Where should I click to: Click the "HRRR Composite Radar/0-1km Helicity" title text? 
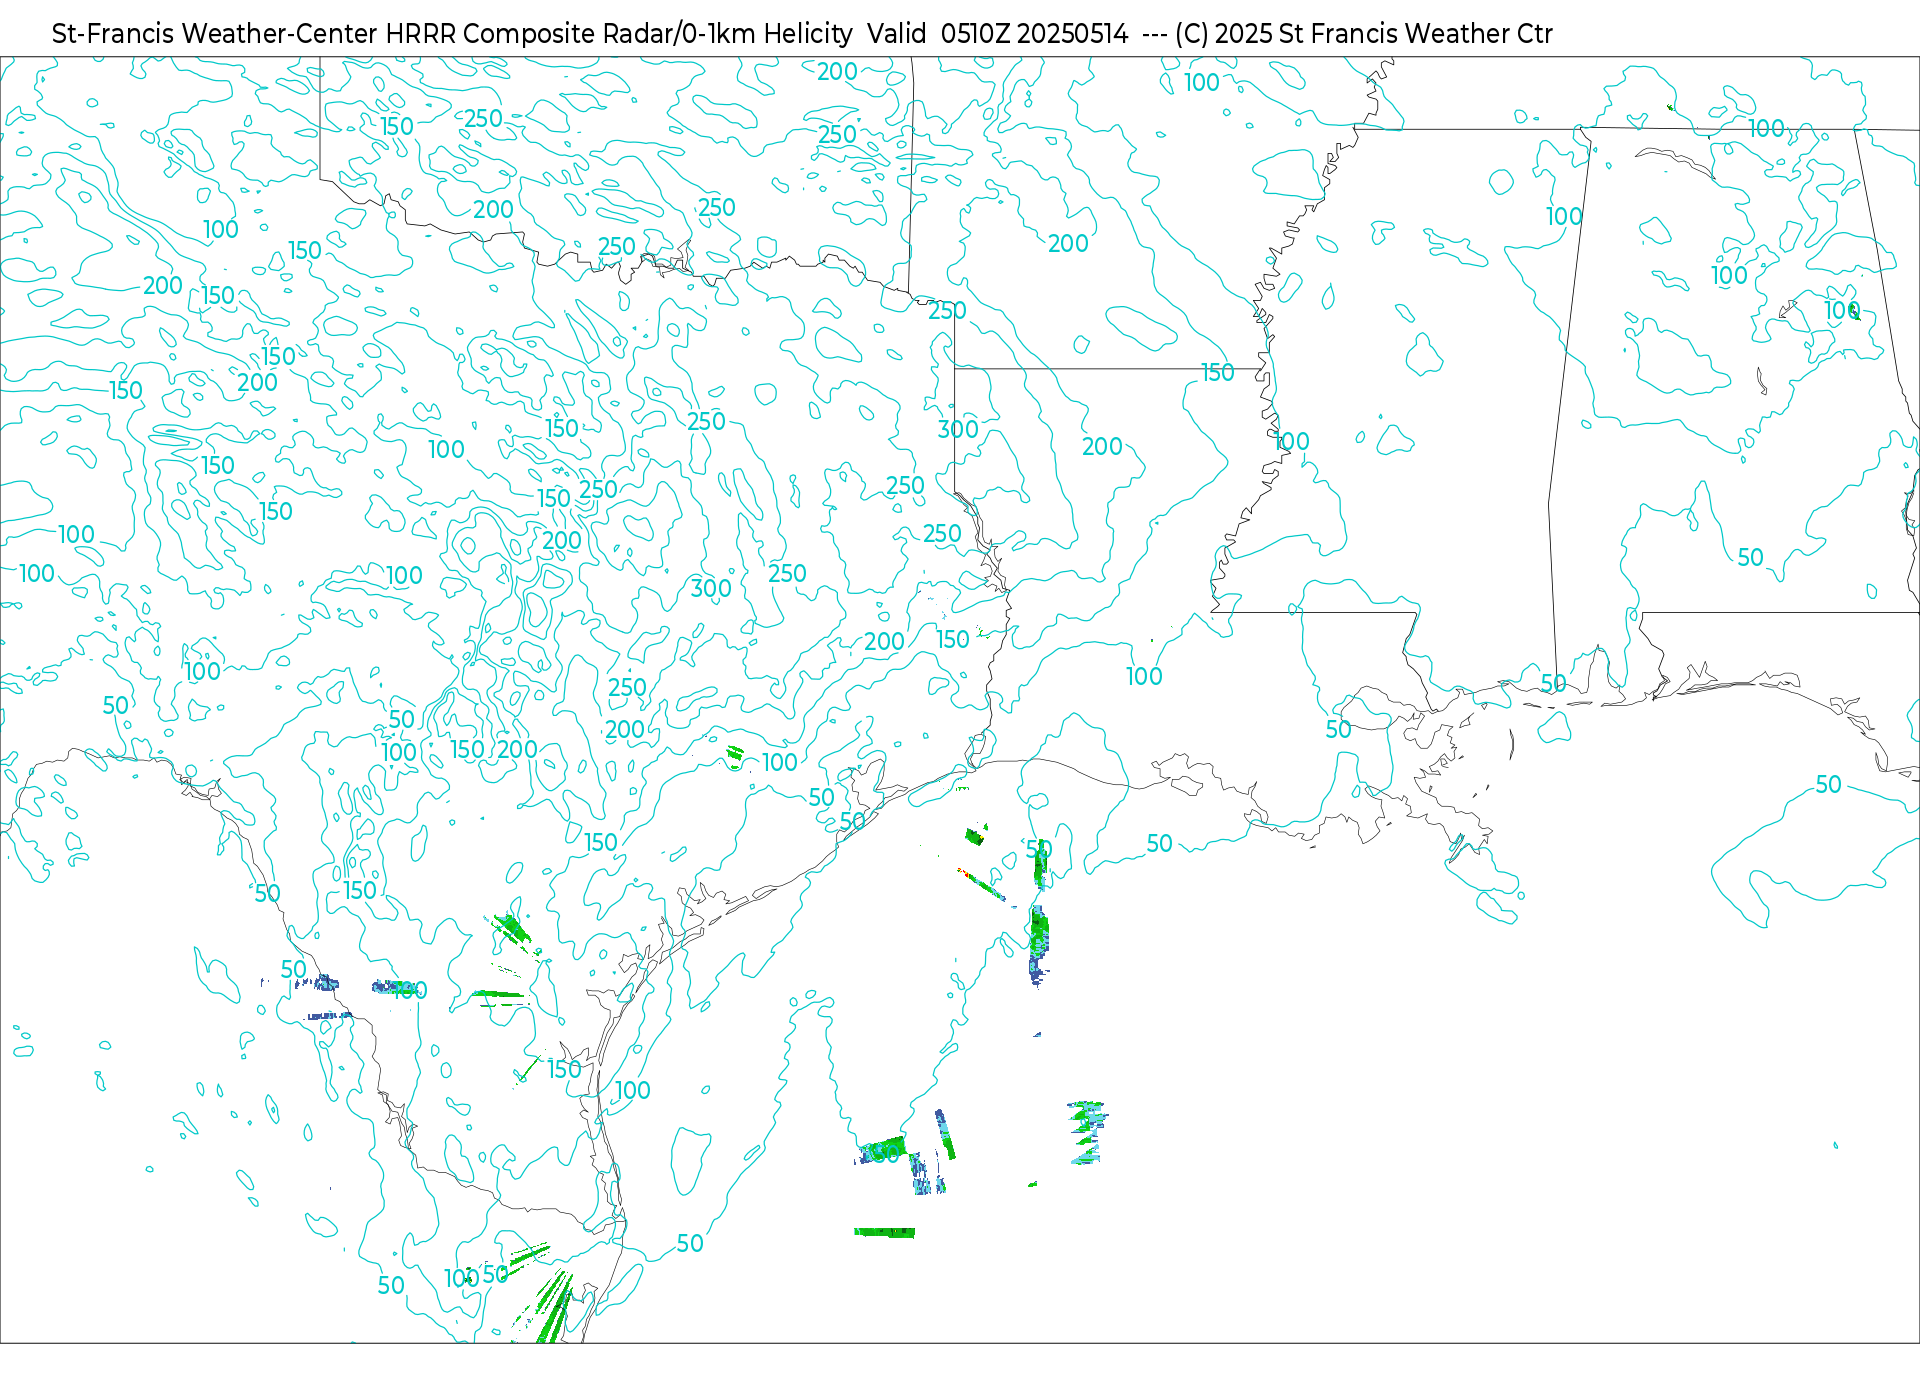[619, 34]
